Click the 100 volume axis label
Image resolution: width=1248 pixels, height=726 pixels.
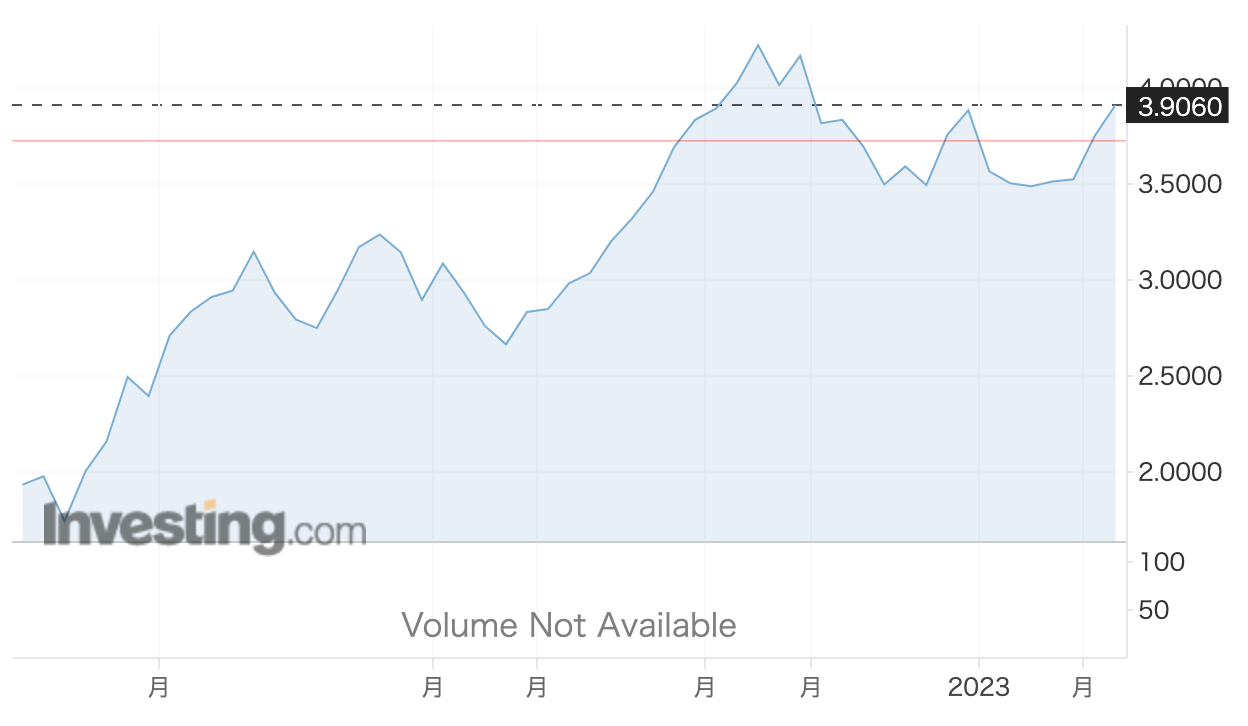[x=1162, y=562]
